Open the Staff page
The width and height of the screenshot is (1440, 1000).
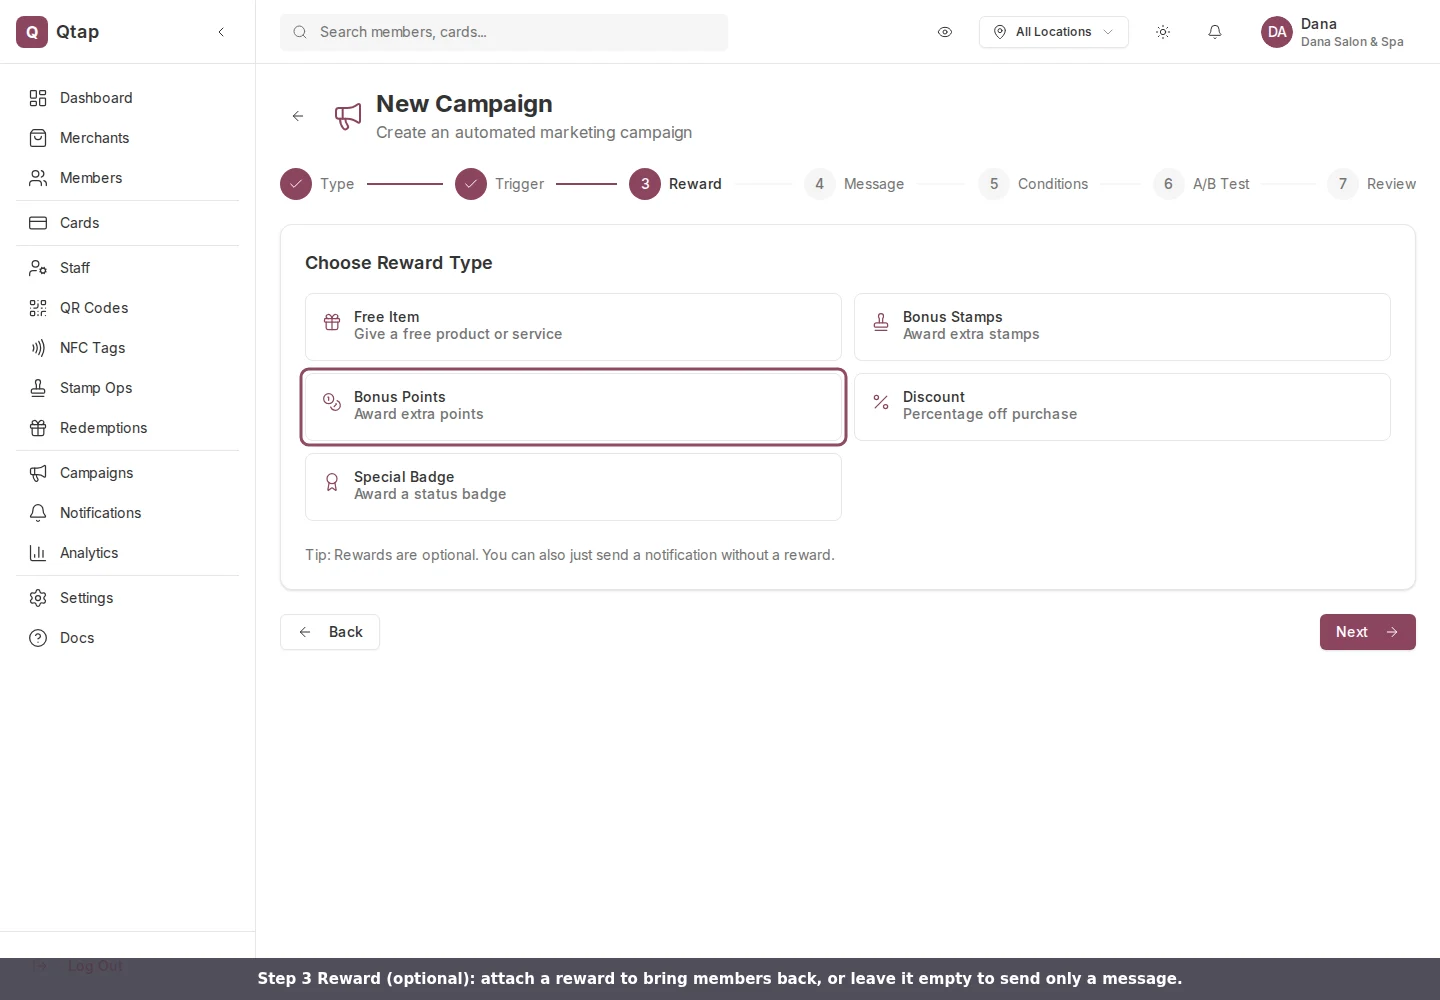(128, 268)
